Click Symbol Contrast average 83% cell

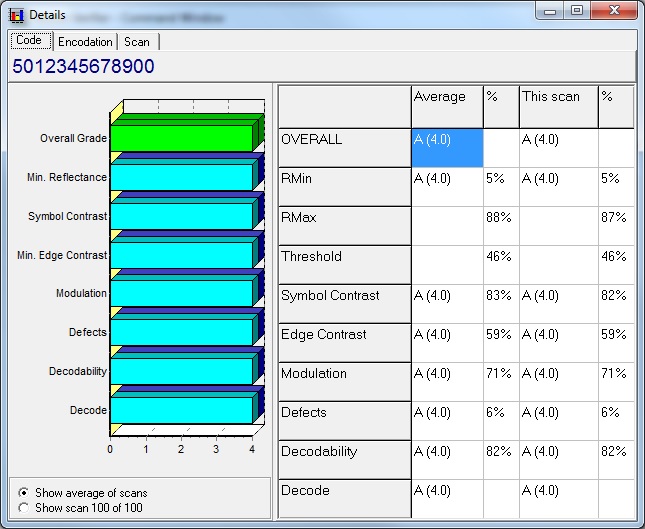pos(501,304)
